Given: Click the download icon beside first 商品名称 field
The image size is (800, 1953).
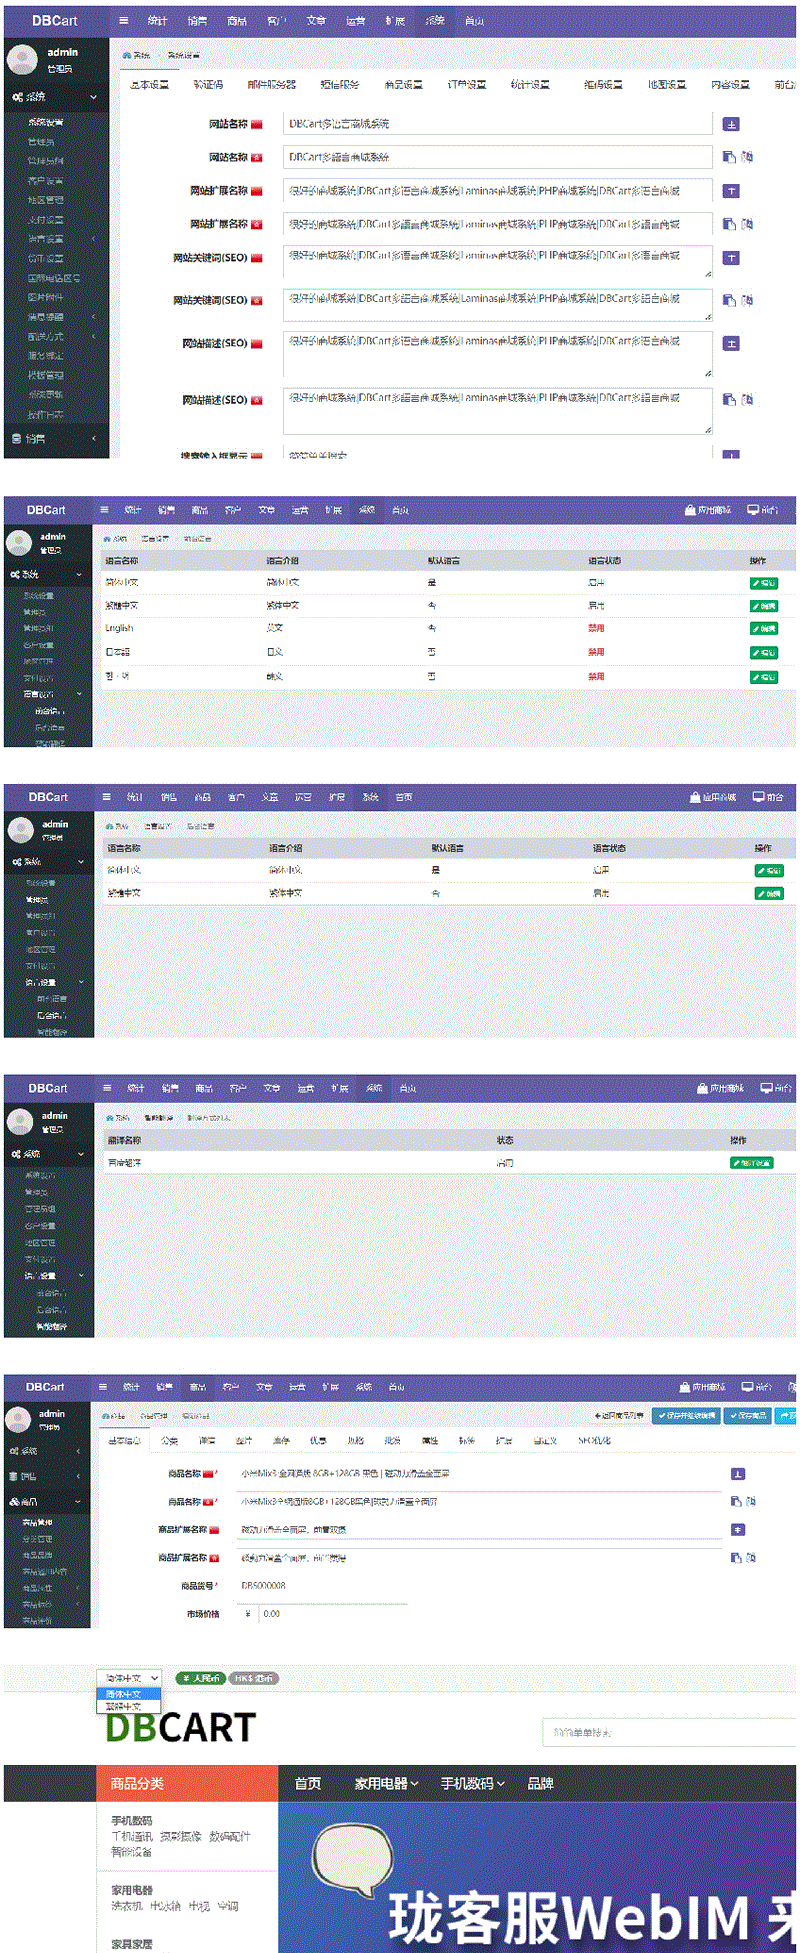Looking at the screenshot, I should pos(737,1474).
